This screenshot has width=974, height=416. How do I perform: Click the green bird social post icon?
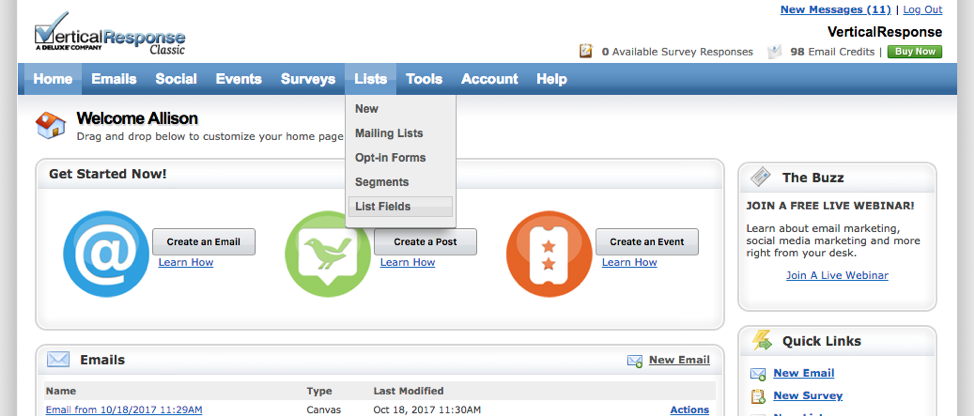328,254
